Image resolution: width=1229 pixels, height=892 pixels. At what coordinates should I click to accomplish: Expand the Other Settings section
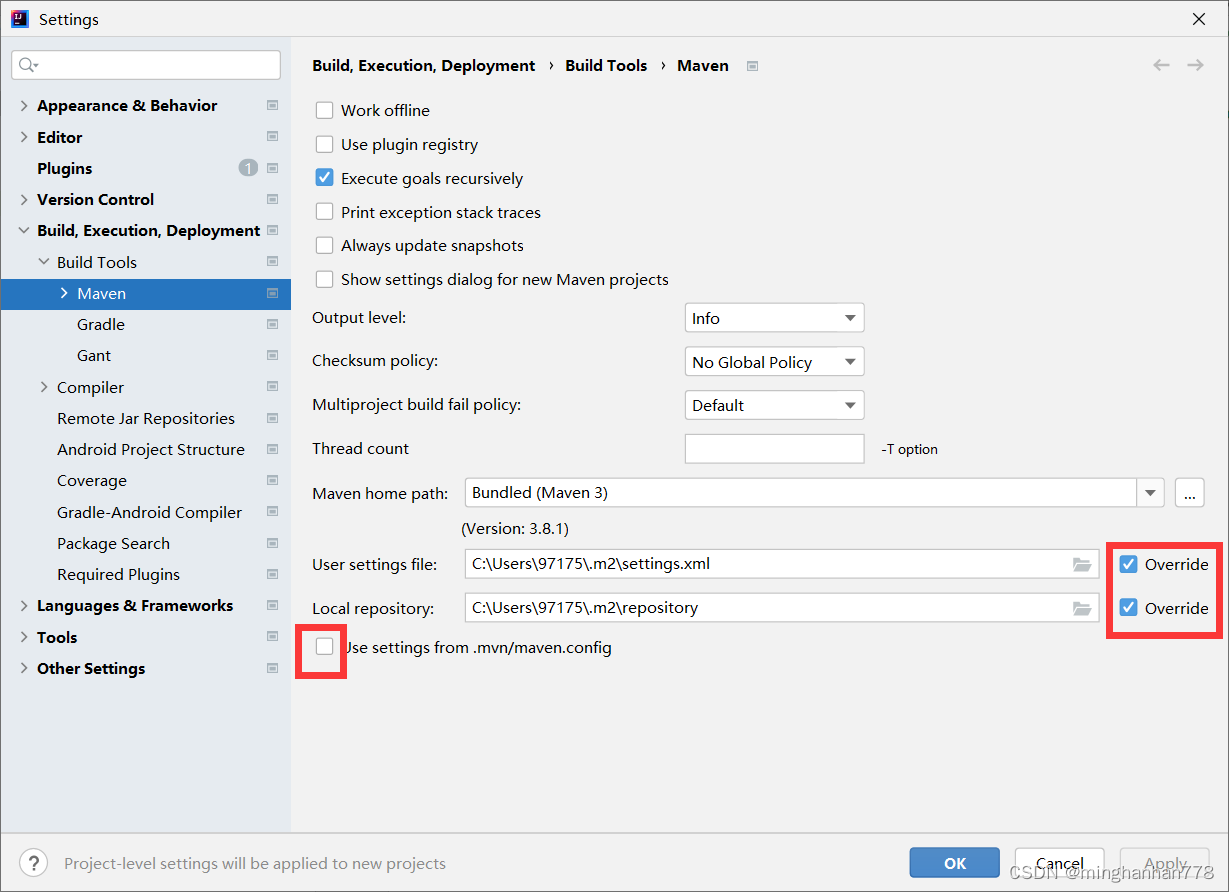coord(24,668)
